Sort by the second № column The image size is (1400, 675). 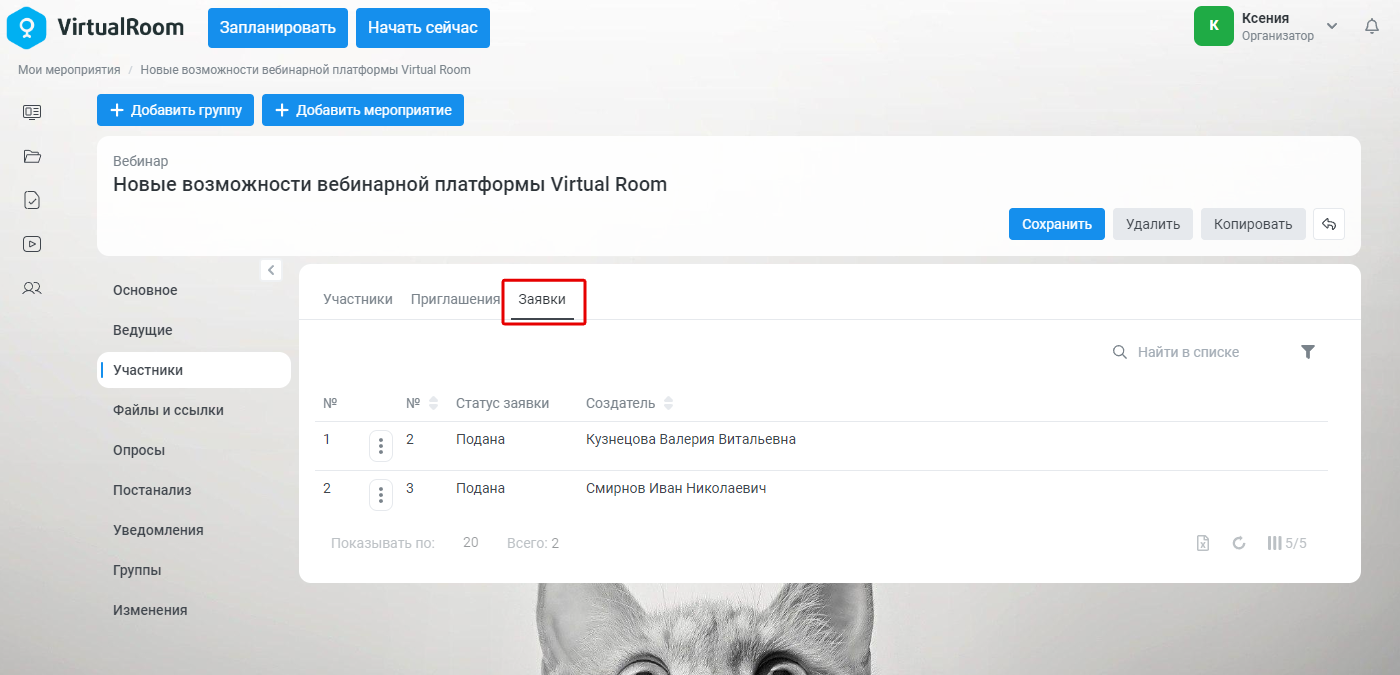422,403
